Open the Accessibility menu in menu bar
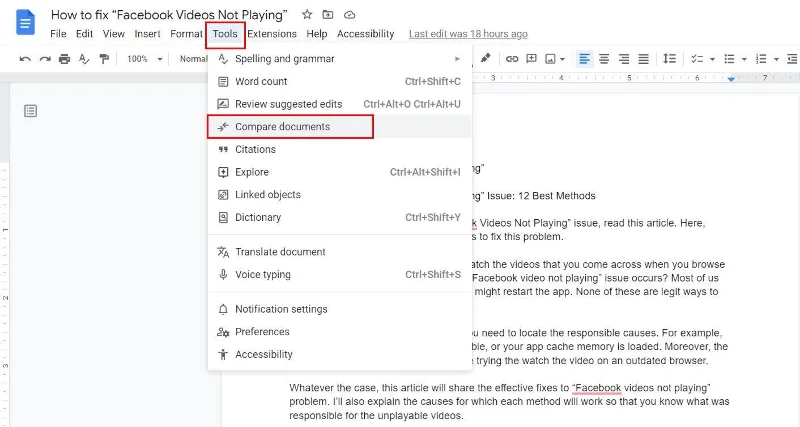Screen dimensions: 800x427 [x=365, y=34]
